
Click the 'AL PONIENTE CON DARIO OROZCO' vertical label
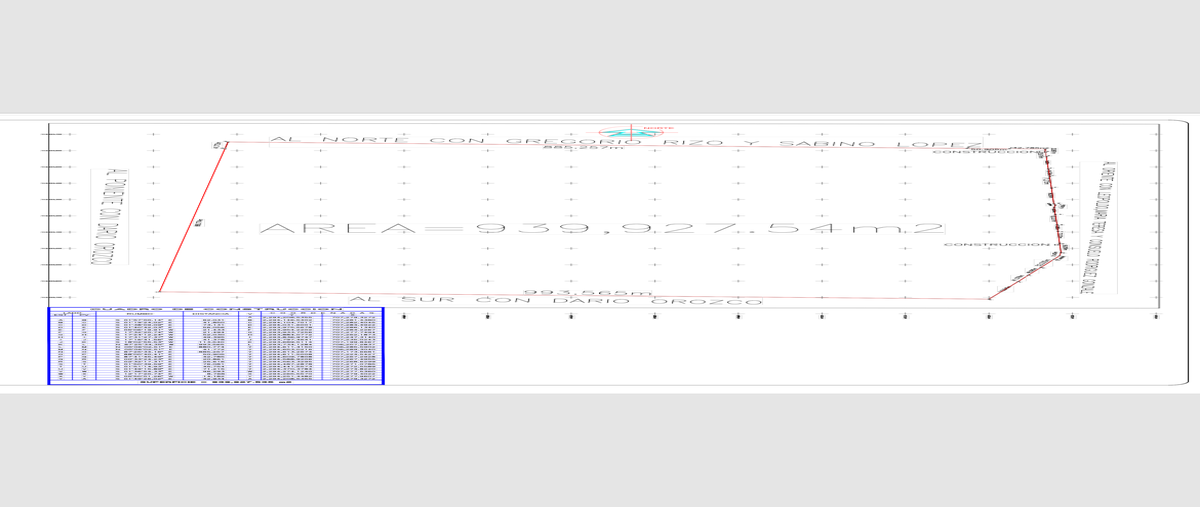pyautogui.click(x=107, y=218)
